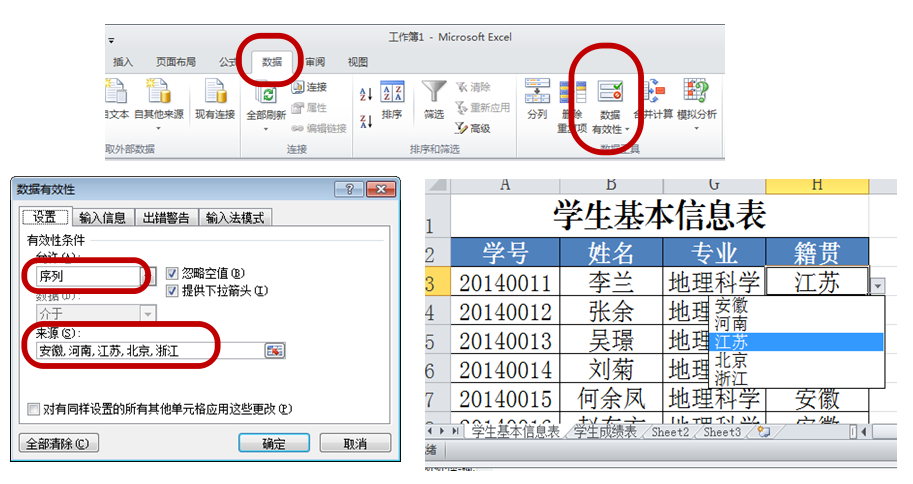This screenshot has height=484, width=913.
Task: Open the 高级 advanced filter item
Action: pyautogui.click(x=473, y=128)
